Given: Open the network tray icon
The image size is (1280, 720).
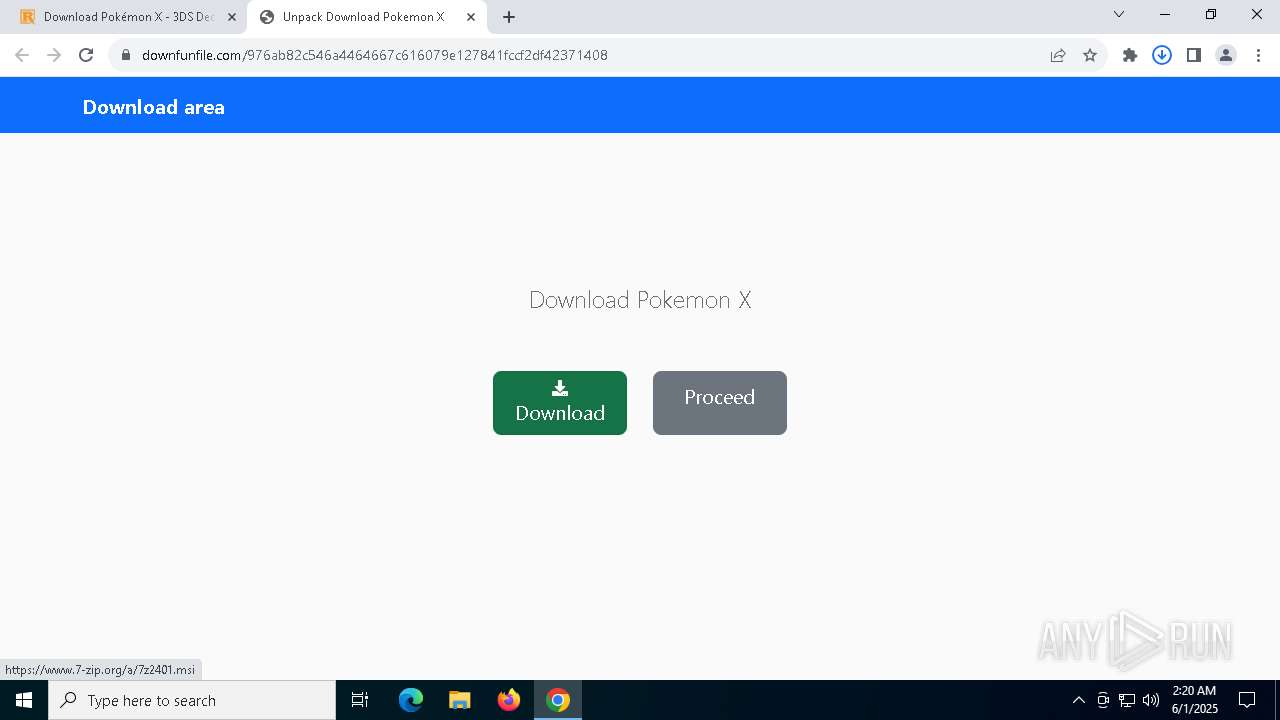Looking at the screenshot, I should (1127, 700).
